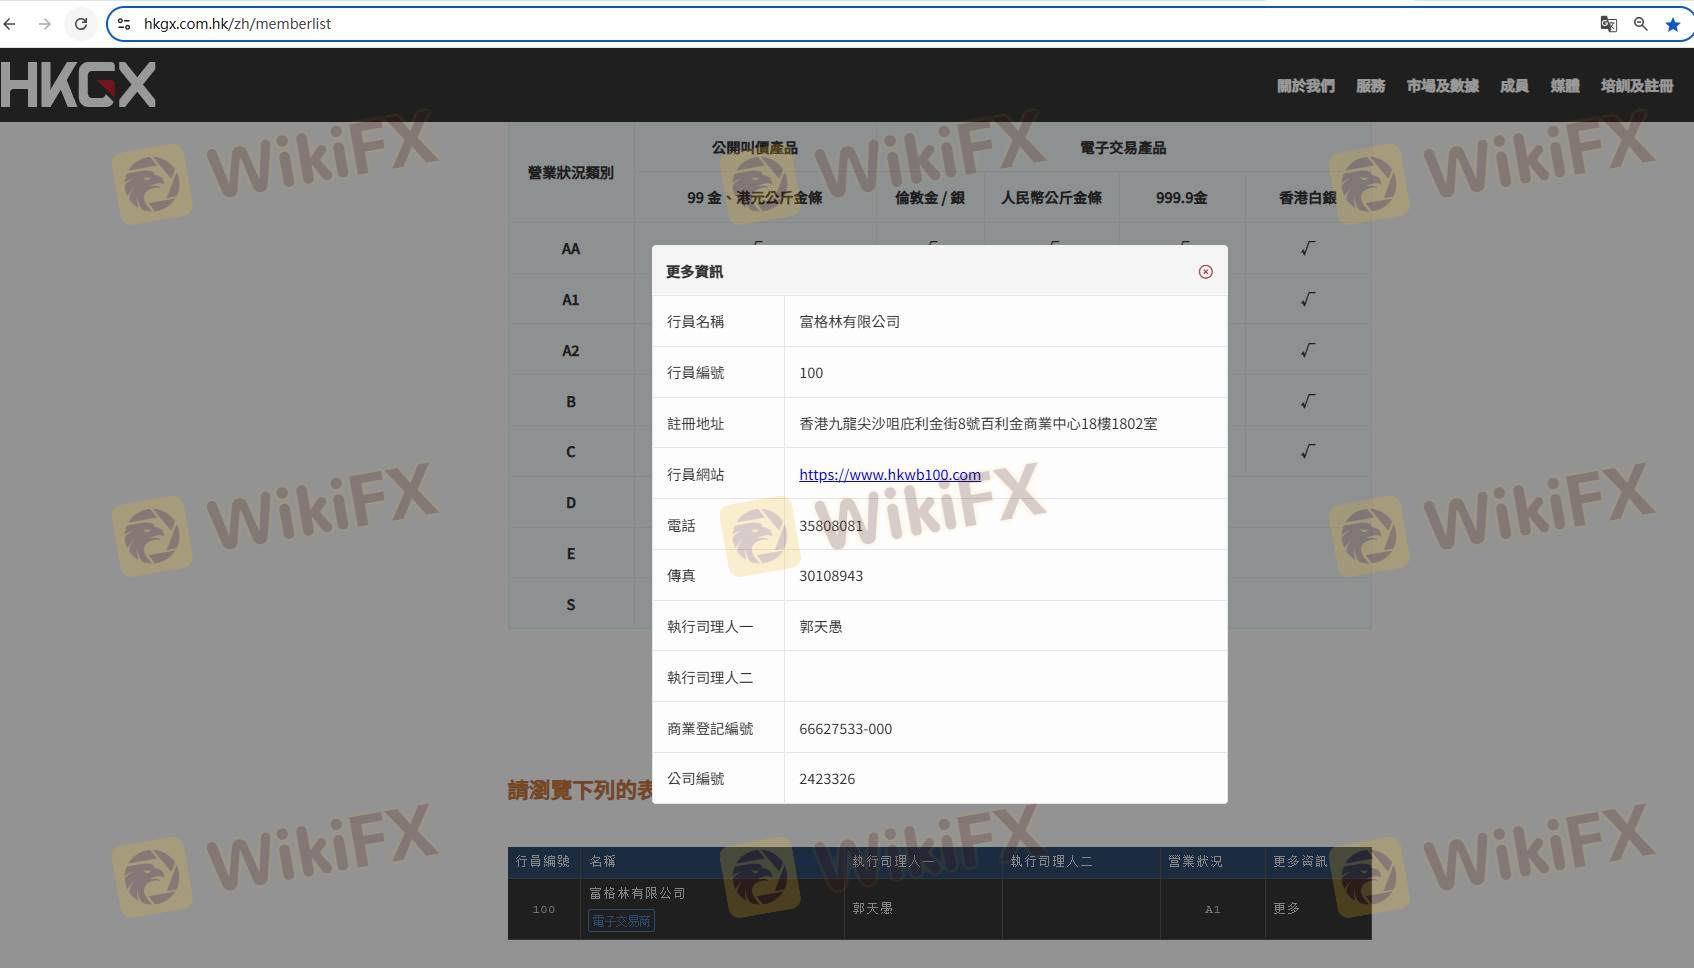The width and height of the screenshot is (1694, 968).
Task: Click the 商業登記編號 label
Action: pyautogui.click(x=710, y=729)
